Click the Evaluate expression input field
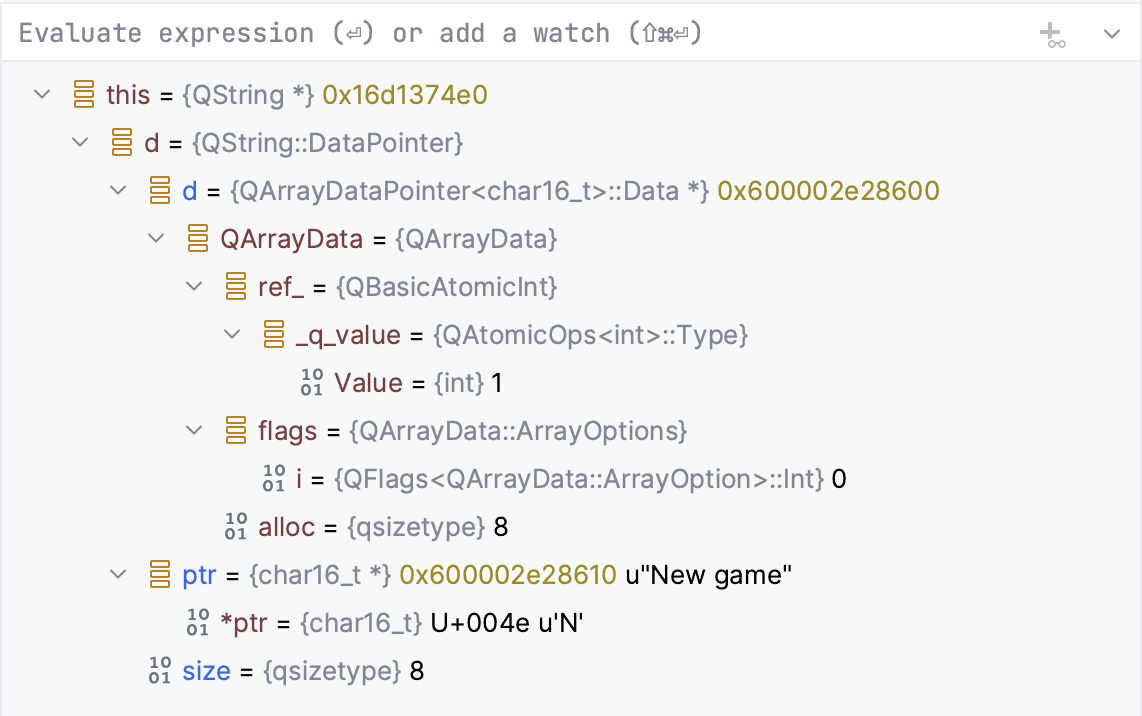 click(x=400, y=32)
